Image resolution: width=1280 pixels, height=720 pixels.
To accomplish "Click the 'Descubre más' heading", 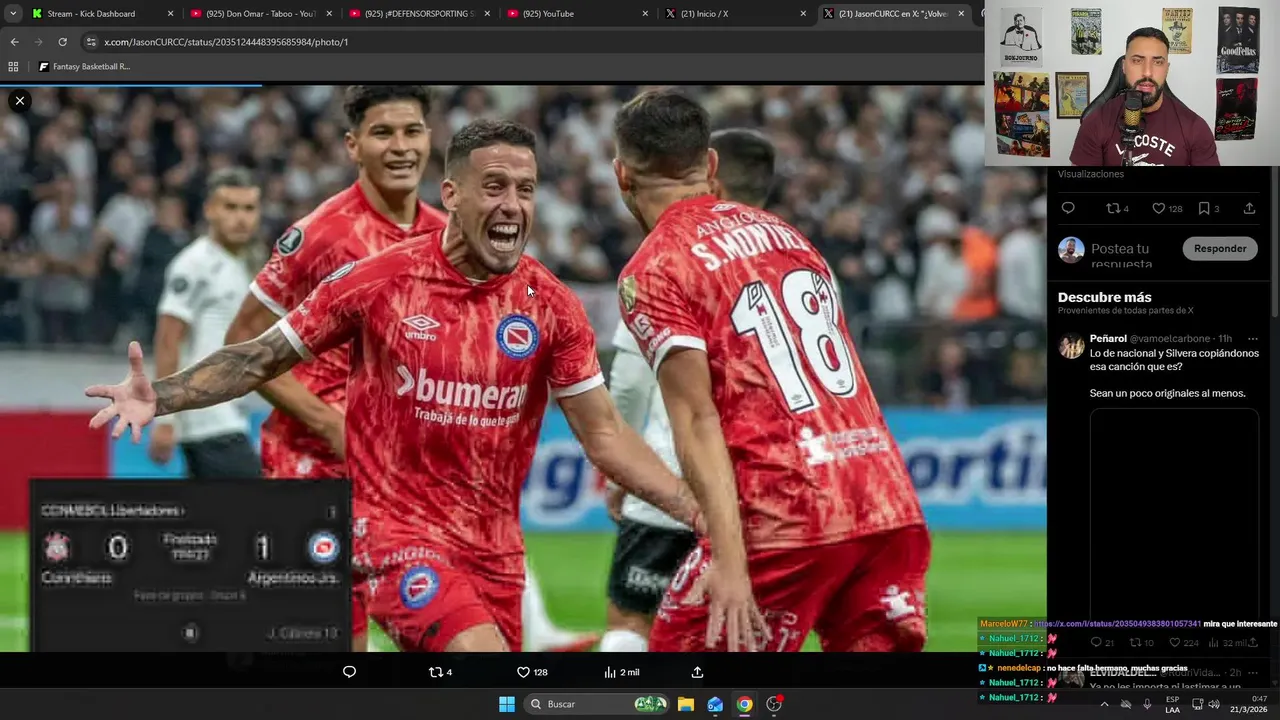I will click(x=1104, y=297).
